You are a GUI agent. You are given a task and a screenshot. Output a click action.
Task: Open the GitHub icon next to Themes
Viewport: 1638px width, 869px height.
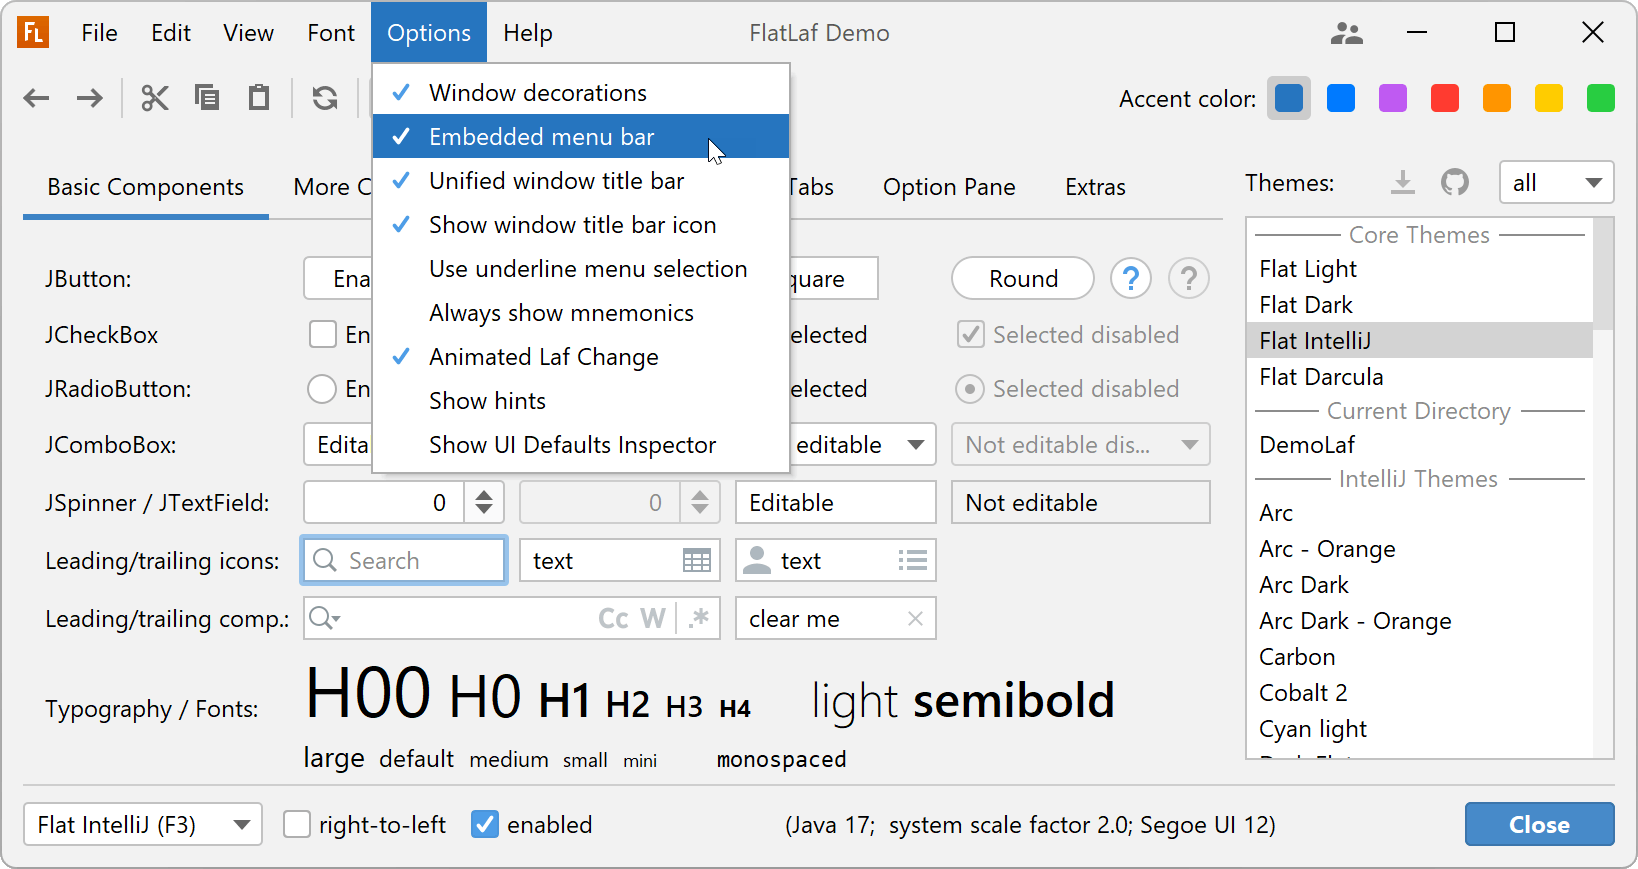pos(1455,182)
